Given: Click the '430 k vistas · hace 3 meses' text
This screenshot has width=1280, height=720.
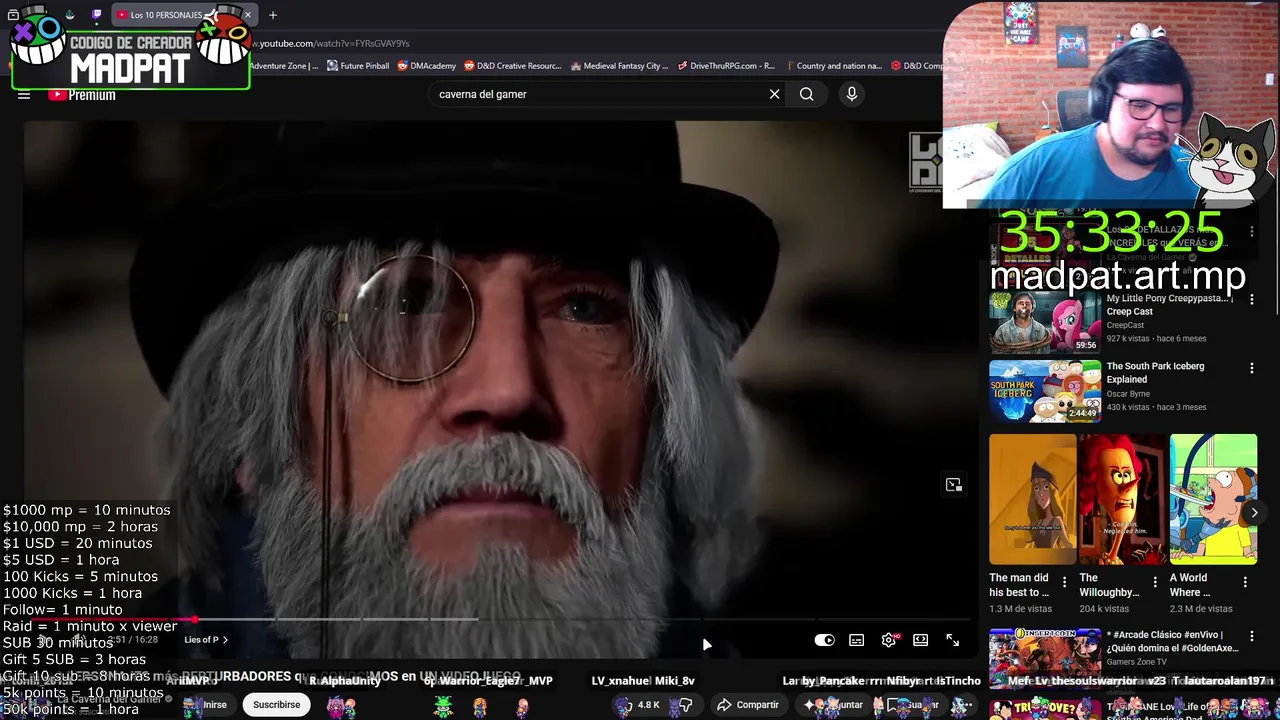Looking at the screenshot, I should point(1156,407).
